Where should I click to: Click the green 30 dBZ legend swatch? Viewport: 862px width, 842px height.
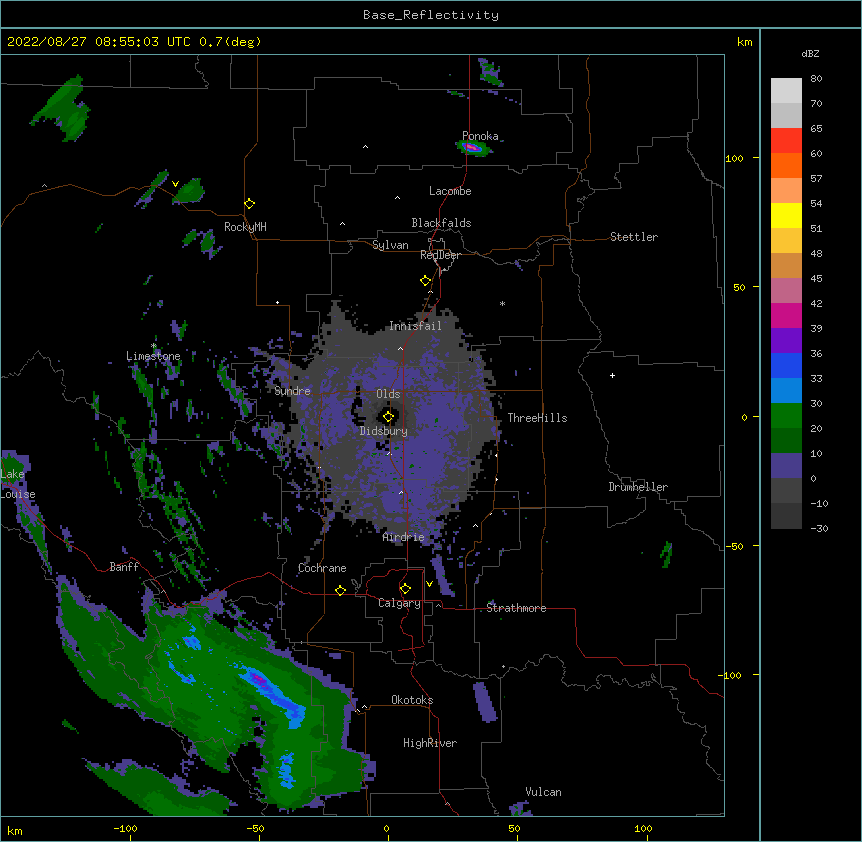[786, 416]
